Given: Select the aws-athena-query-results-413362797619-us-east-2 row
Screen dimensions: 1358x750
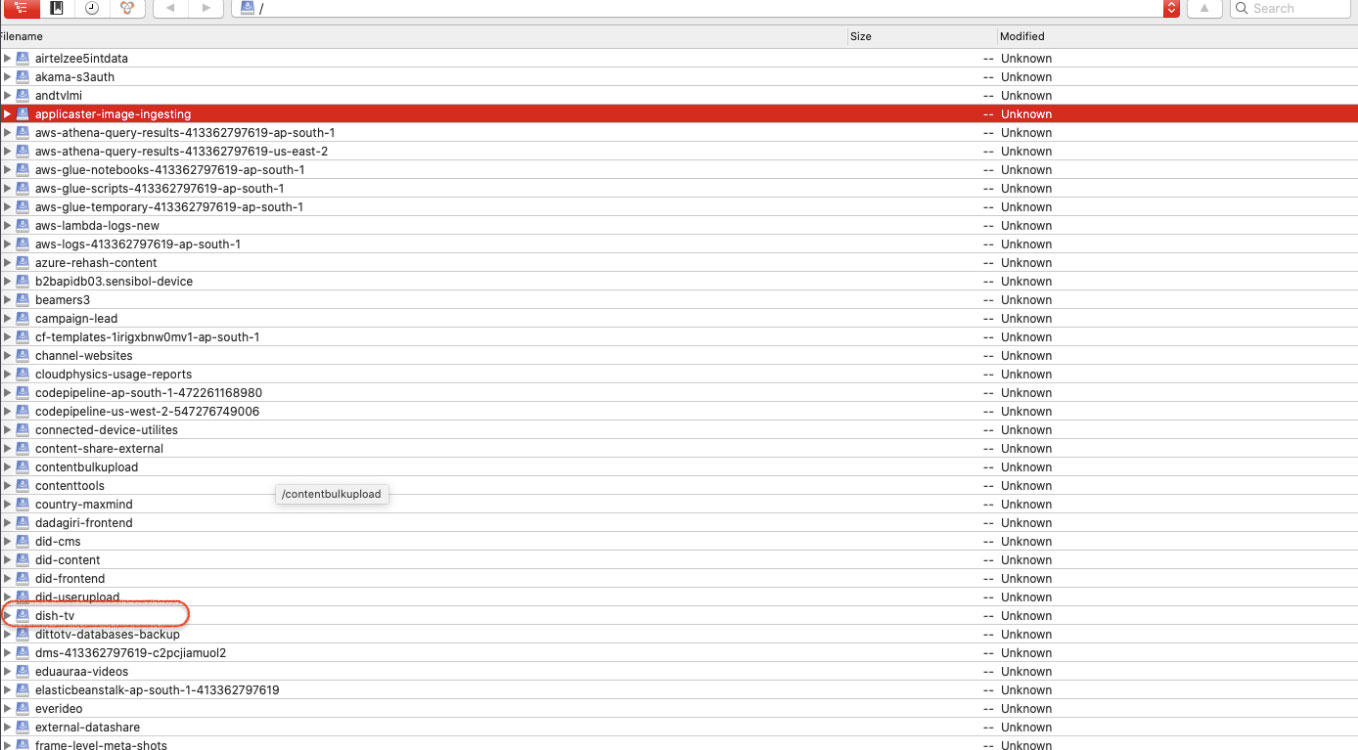Looking at the screenshot, I should [x=679, y=151].
